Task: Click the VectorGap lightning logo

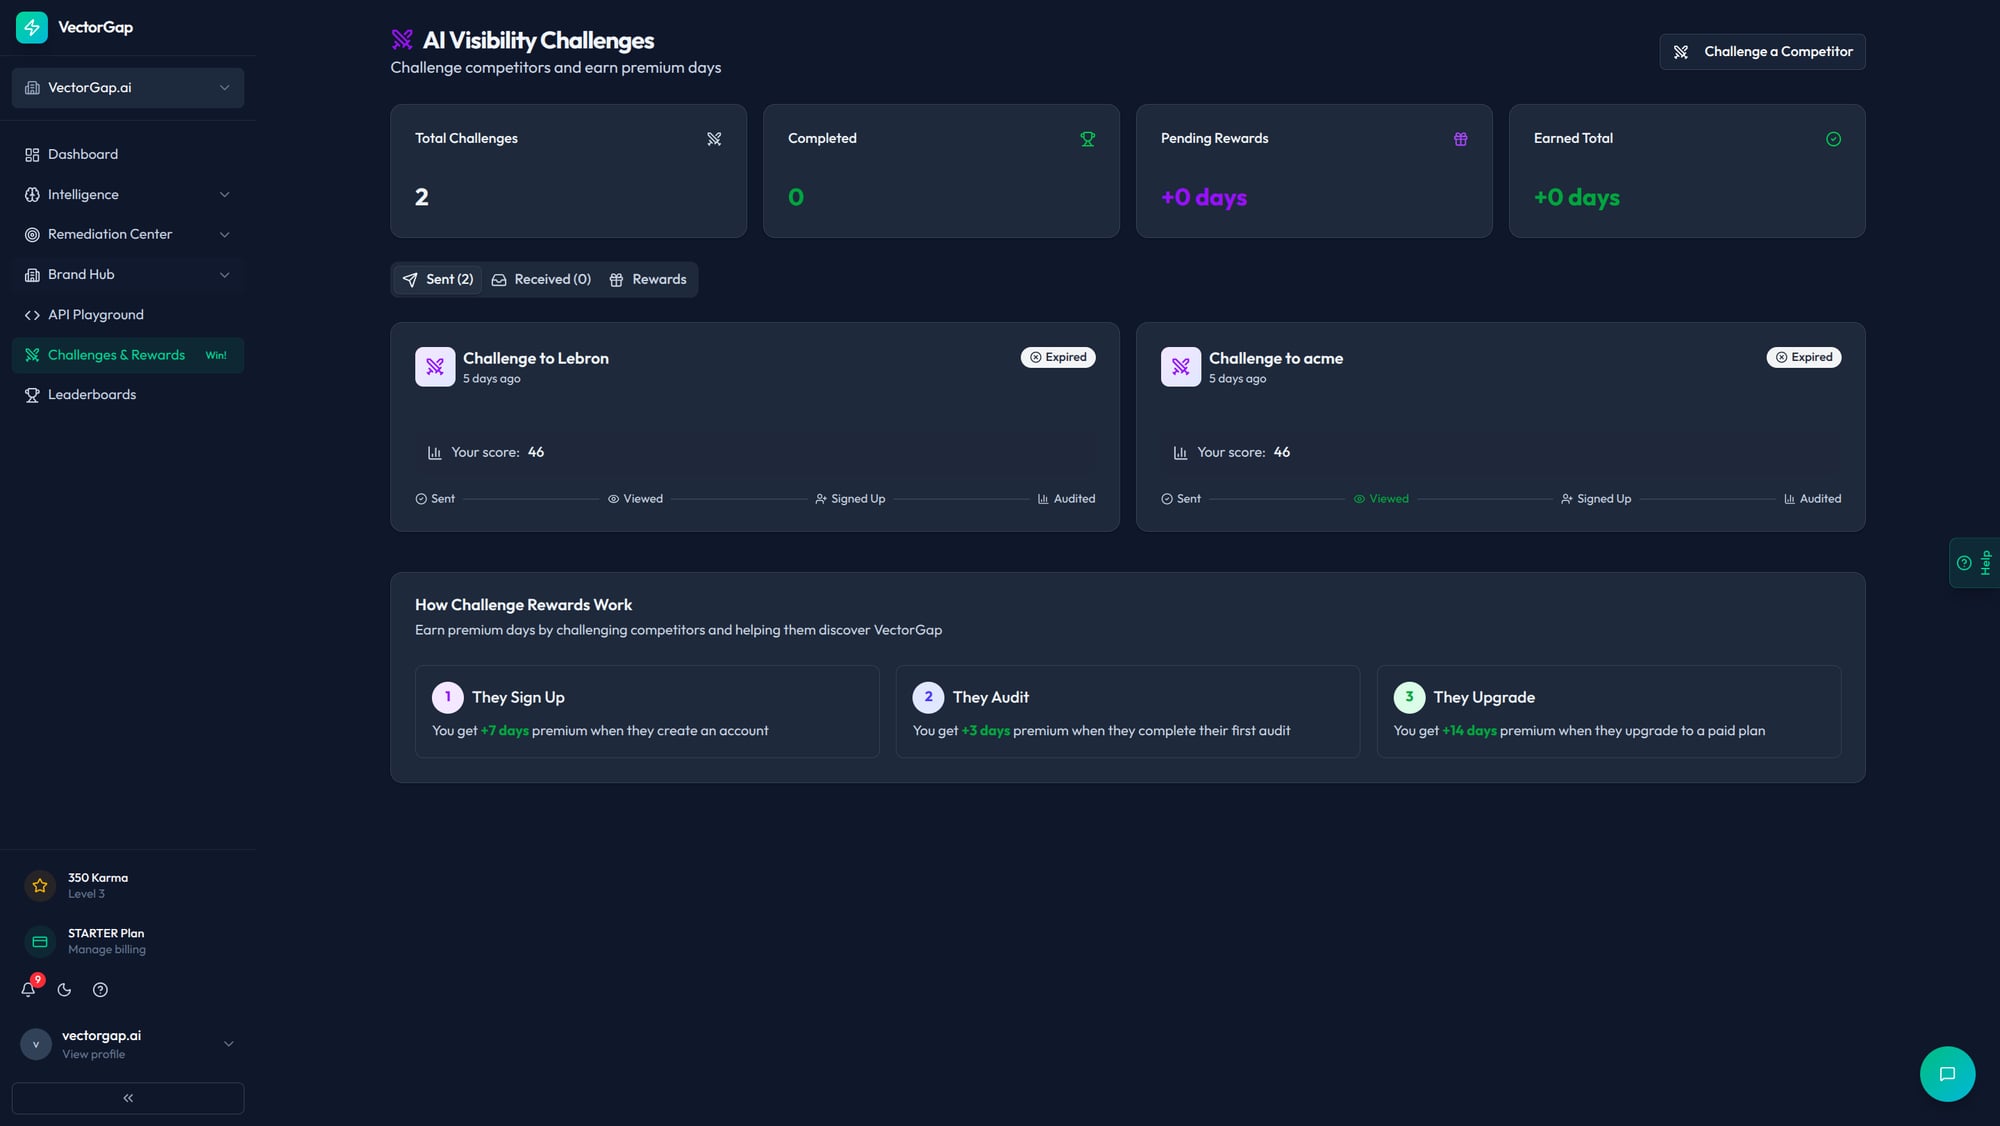Action: (31, 27)
